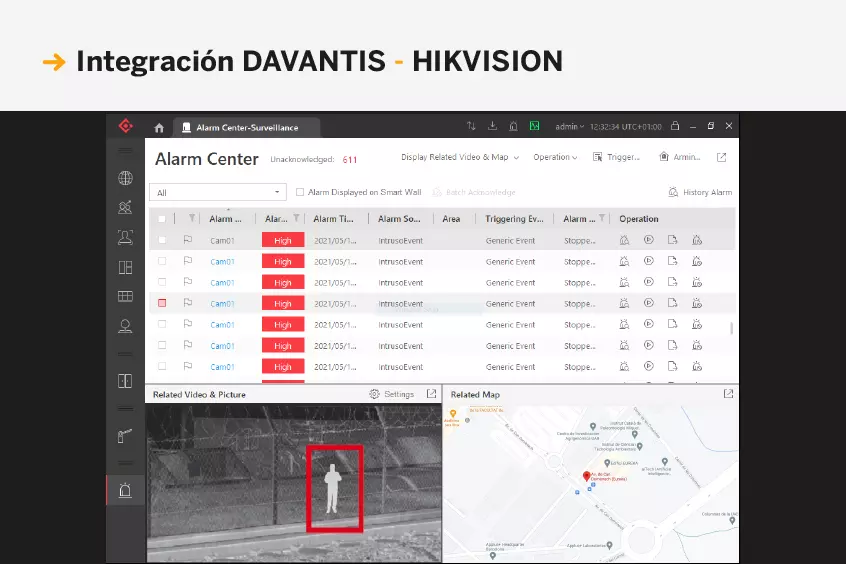Open the person location sidebar icon
Image resolution: width=846 pixels, height=564 pixels.
125,326
